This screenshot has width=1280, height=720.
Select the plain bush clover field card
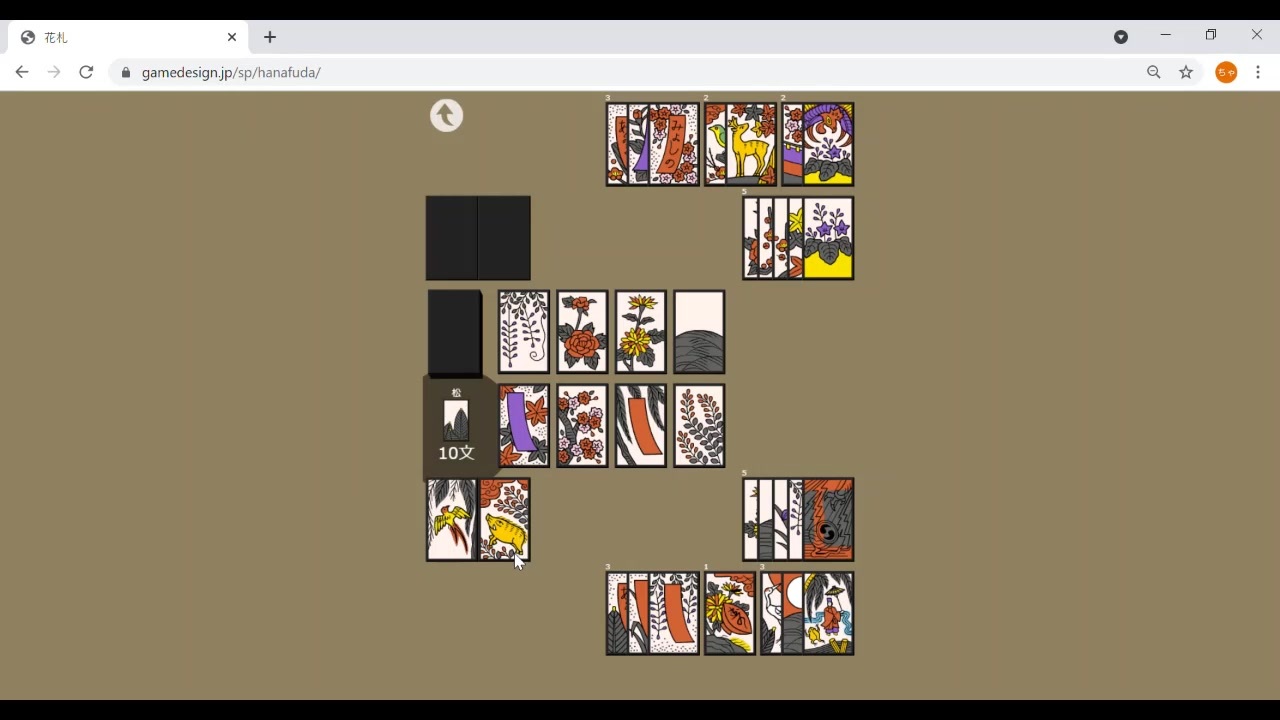pos(699,425)
